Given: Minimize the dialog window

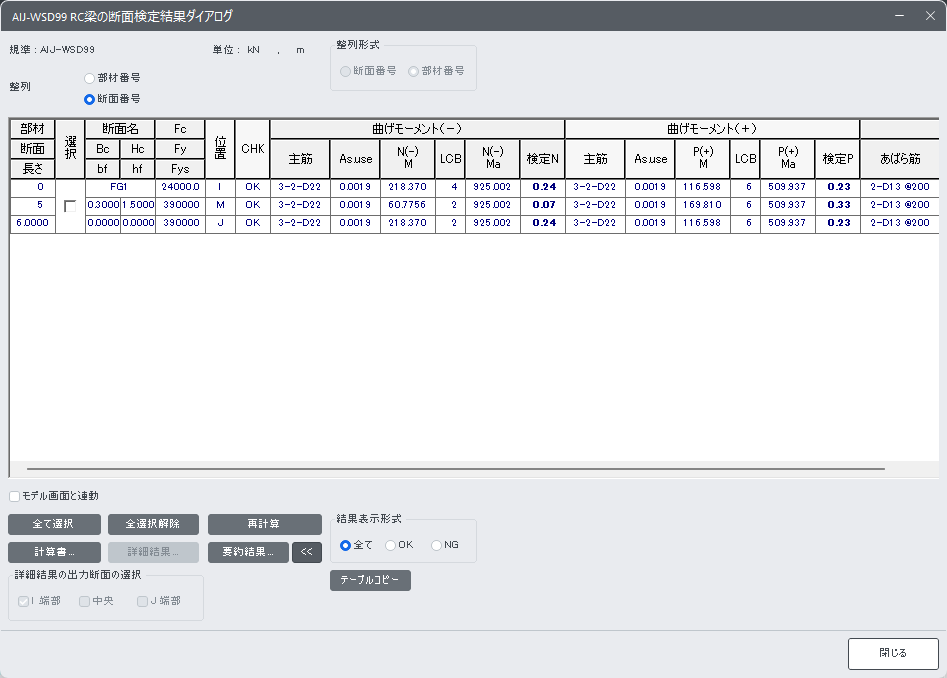Looking at the screenshot, I should coord(899,16).
